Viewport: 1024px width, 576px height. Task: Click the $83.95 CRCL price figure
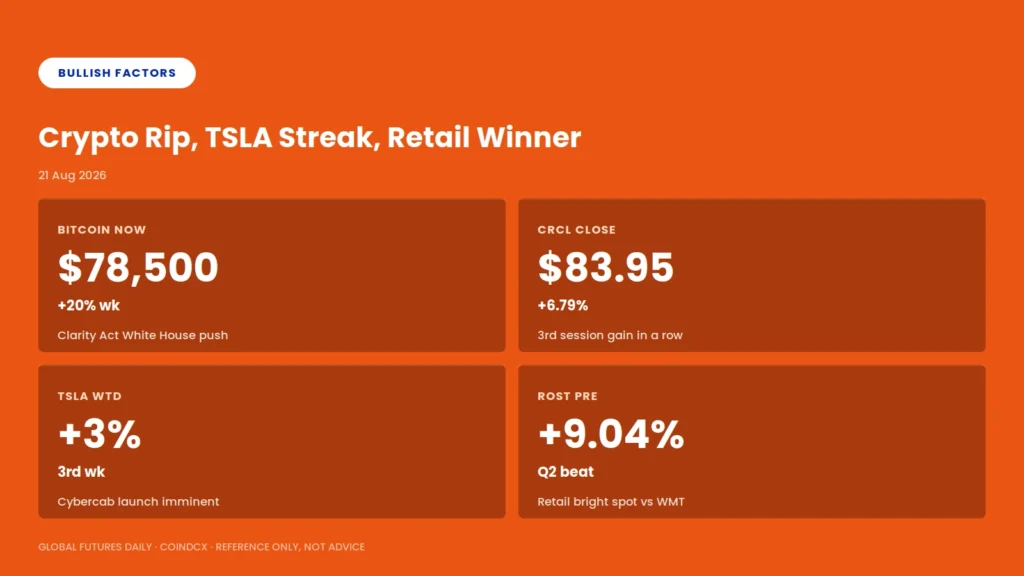coord(605,268)
